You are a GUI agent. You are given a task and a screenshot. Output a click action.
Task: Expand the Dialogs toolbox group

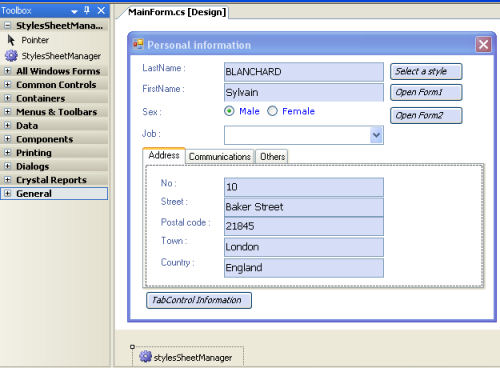(x=7, y=166)
